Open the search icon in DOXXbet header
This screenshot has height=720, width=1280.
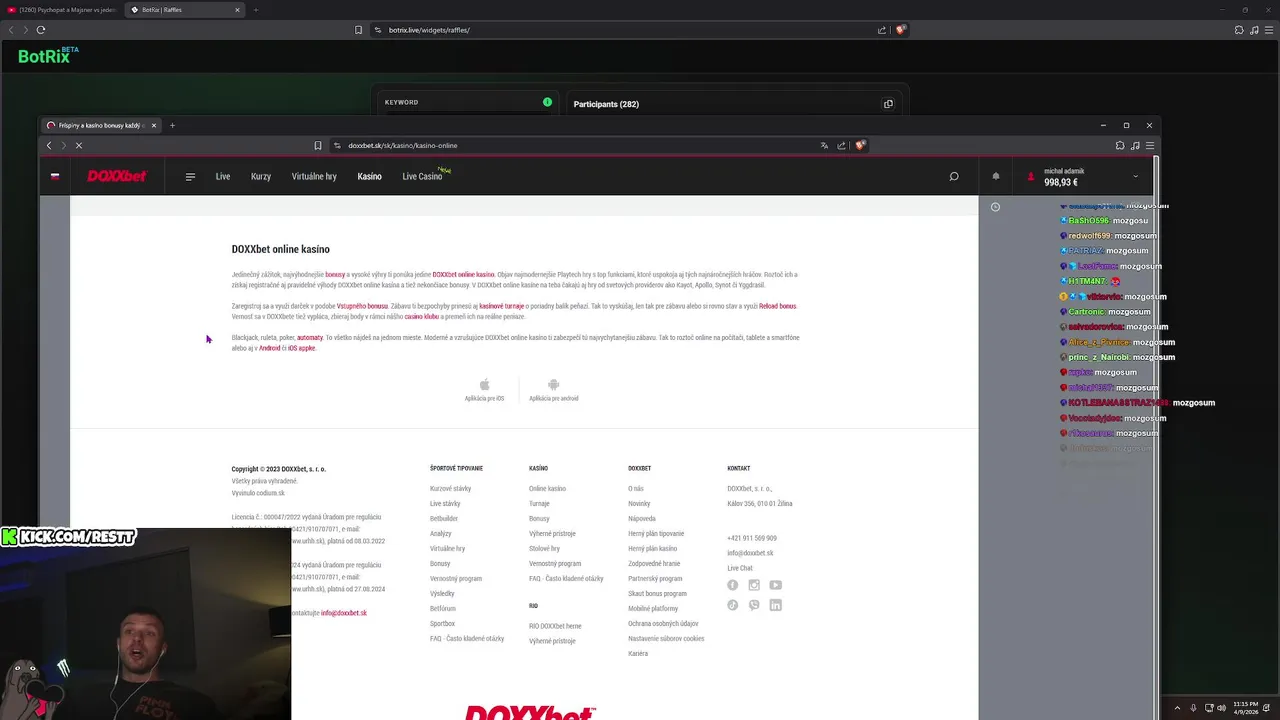tap(954, 177)
